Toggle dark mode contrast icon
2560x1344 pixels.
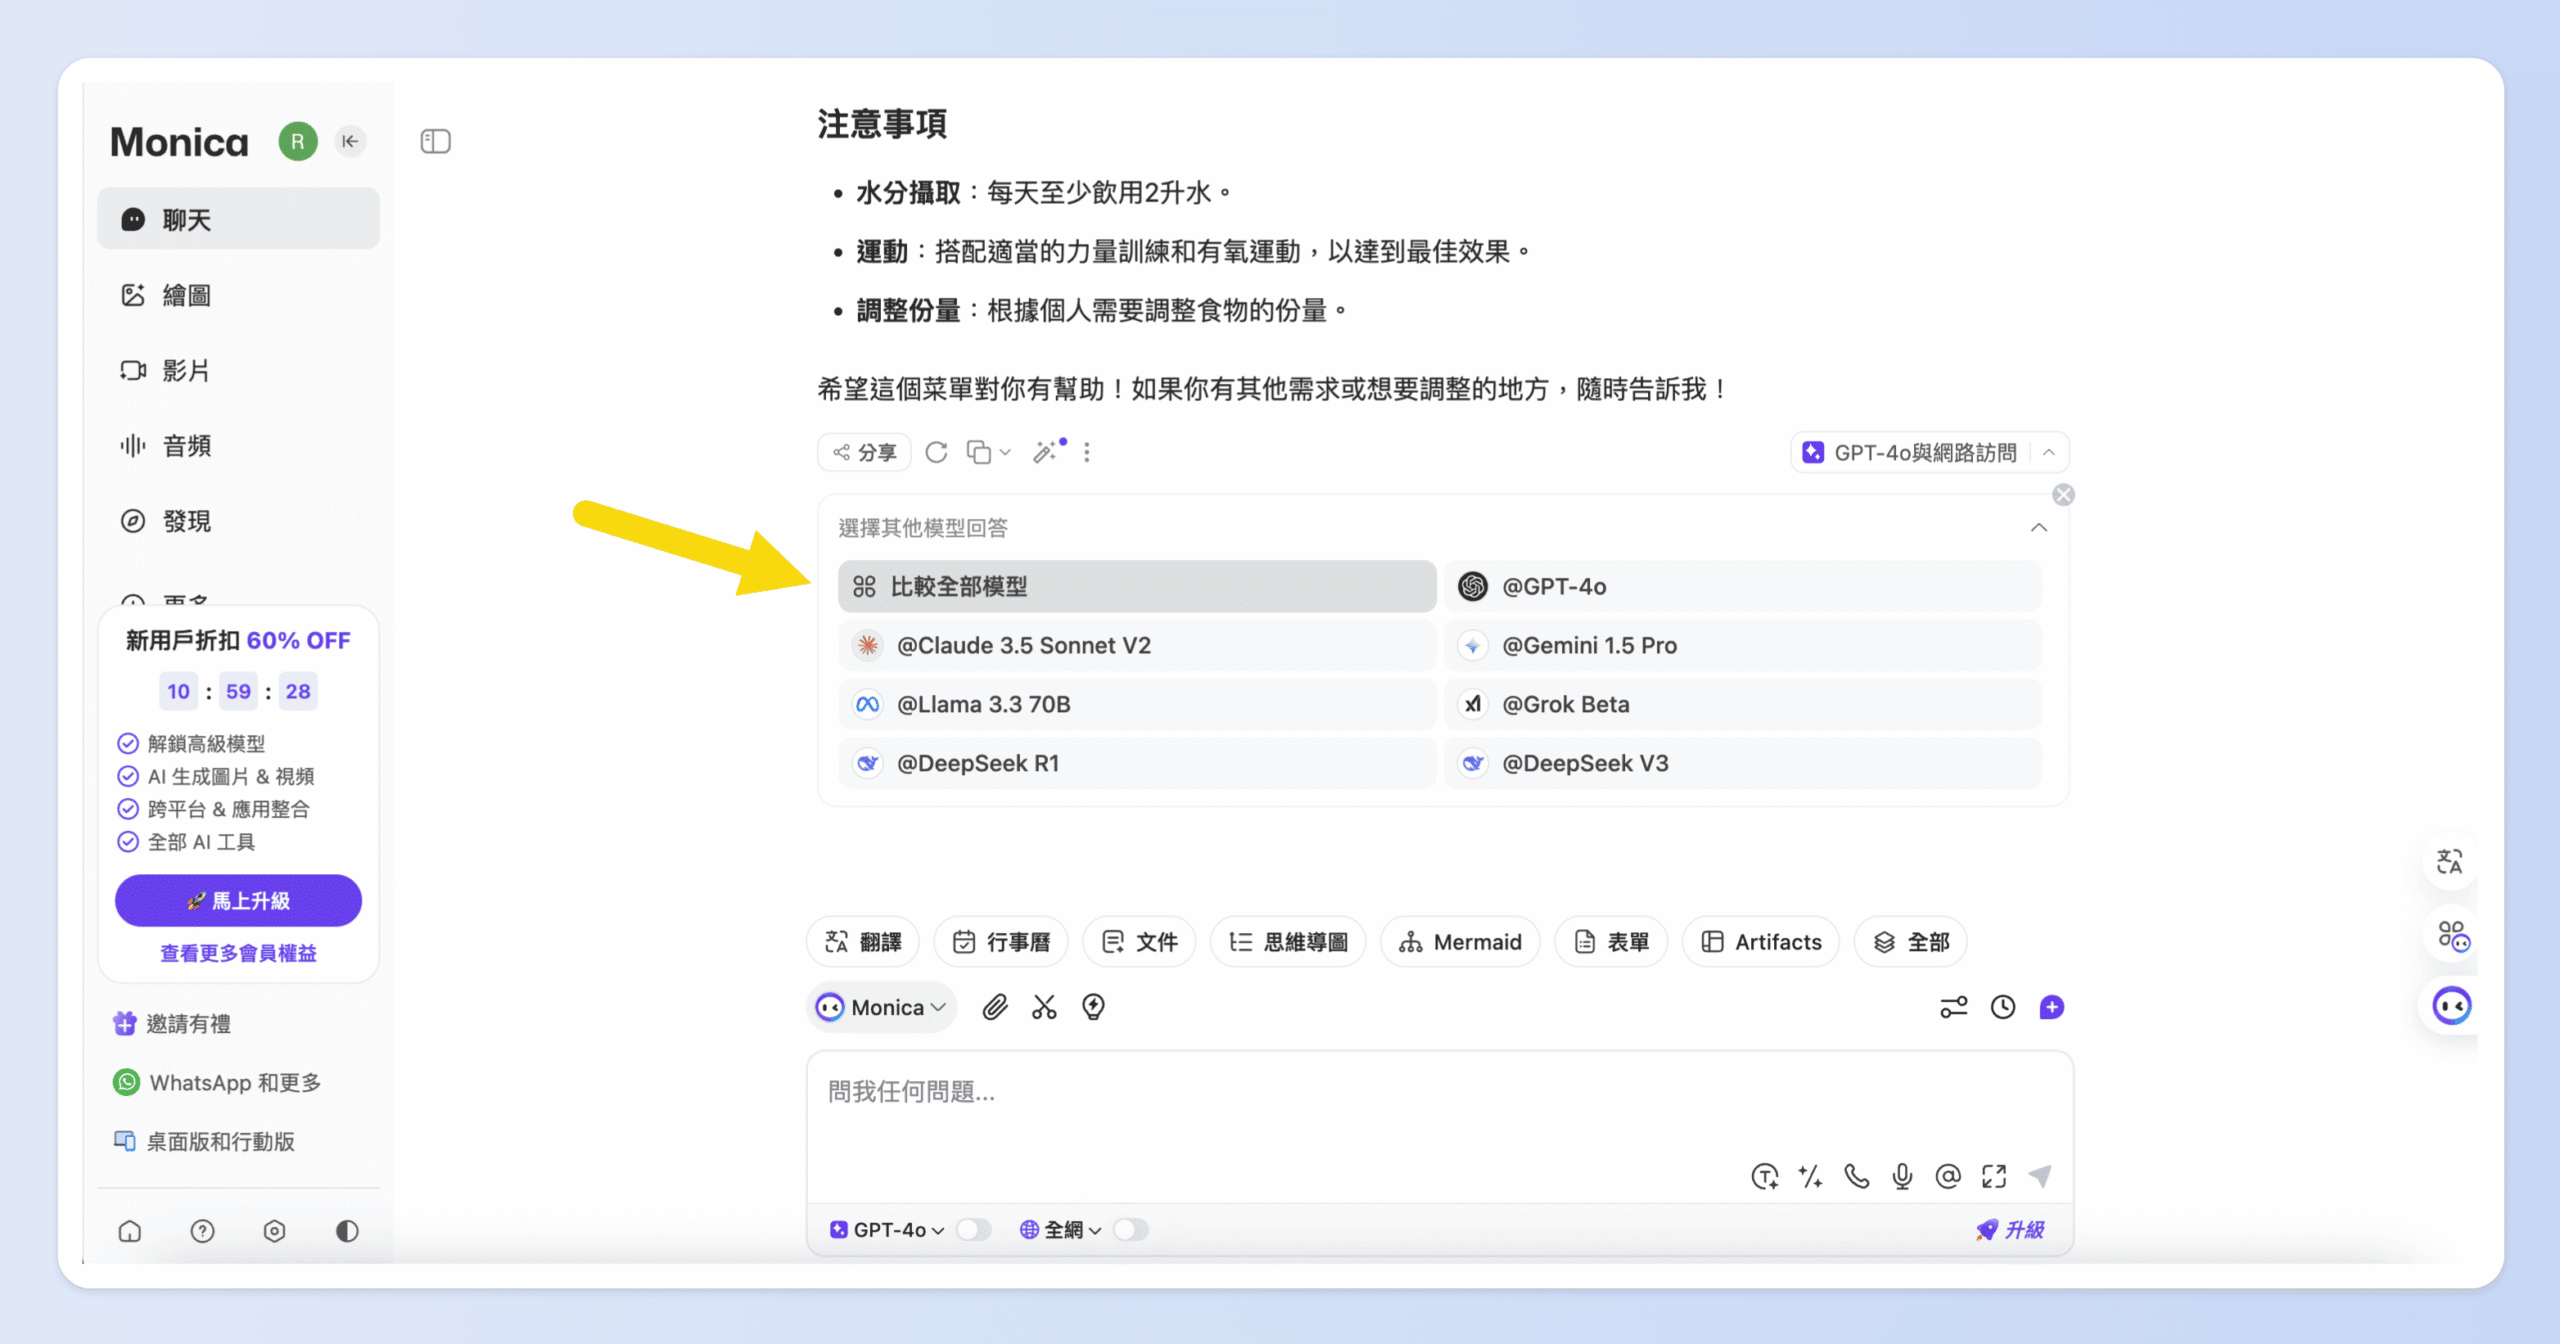point(347,1231)
